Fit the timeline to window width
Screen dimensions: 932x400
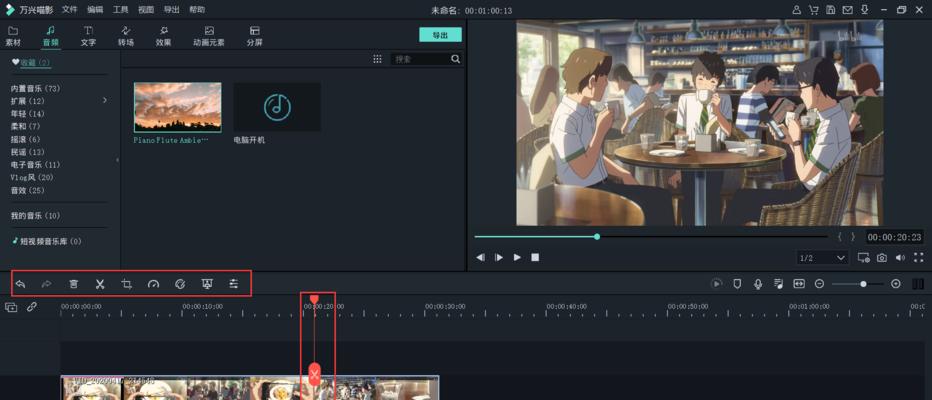point(799,284)
